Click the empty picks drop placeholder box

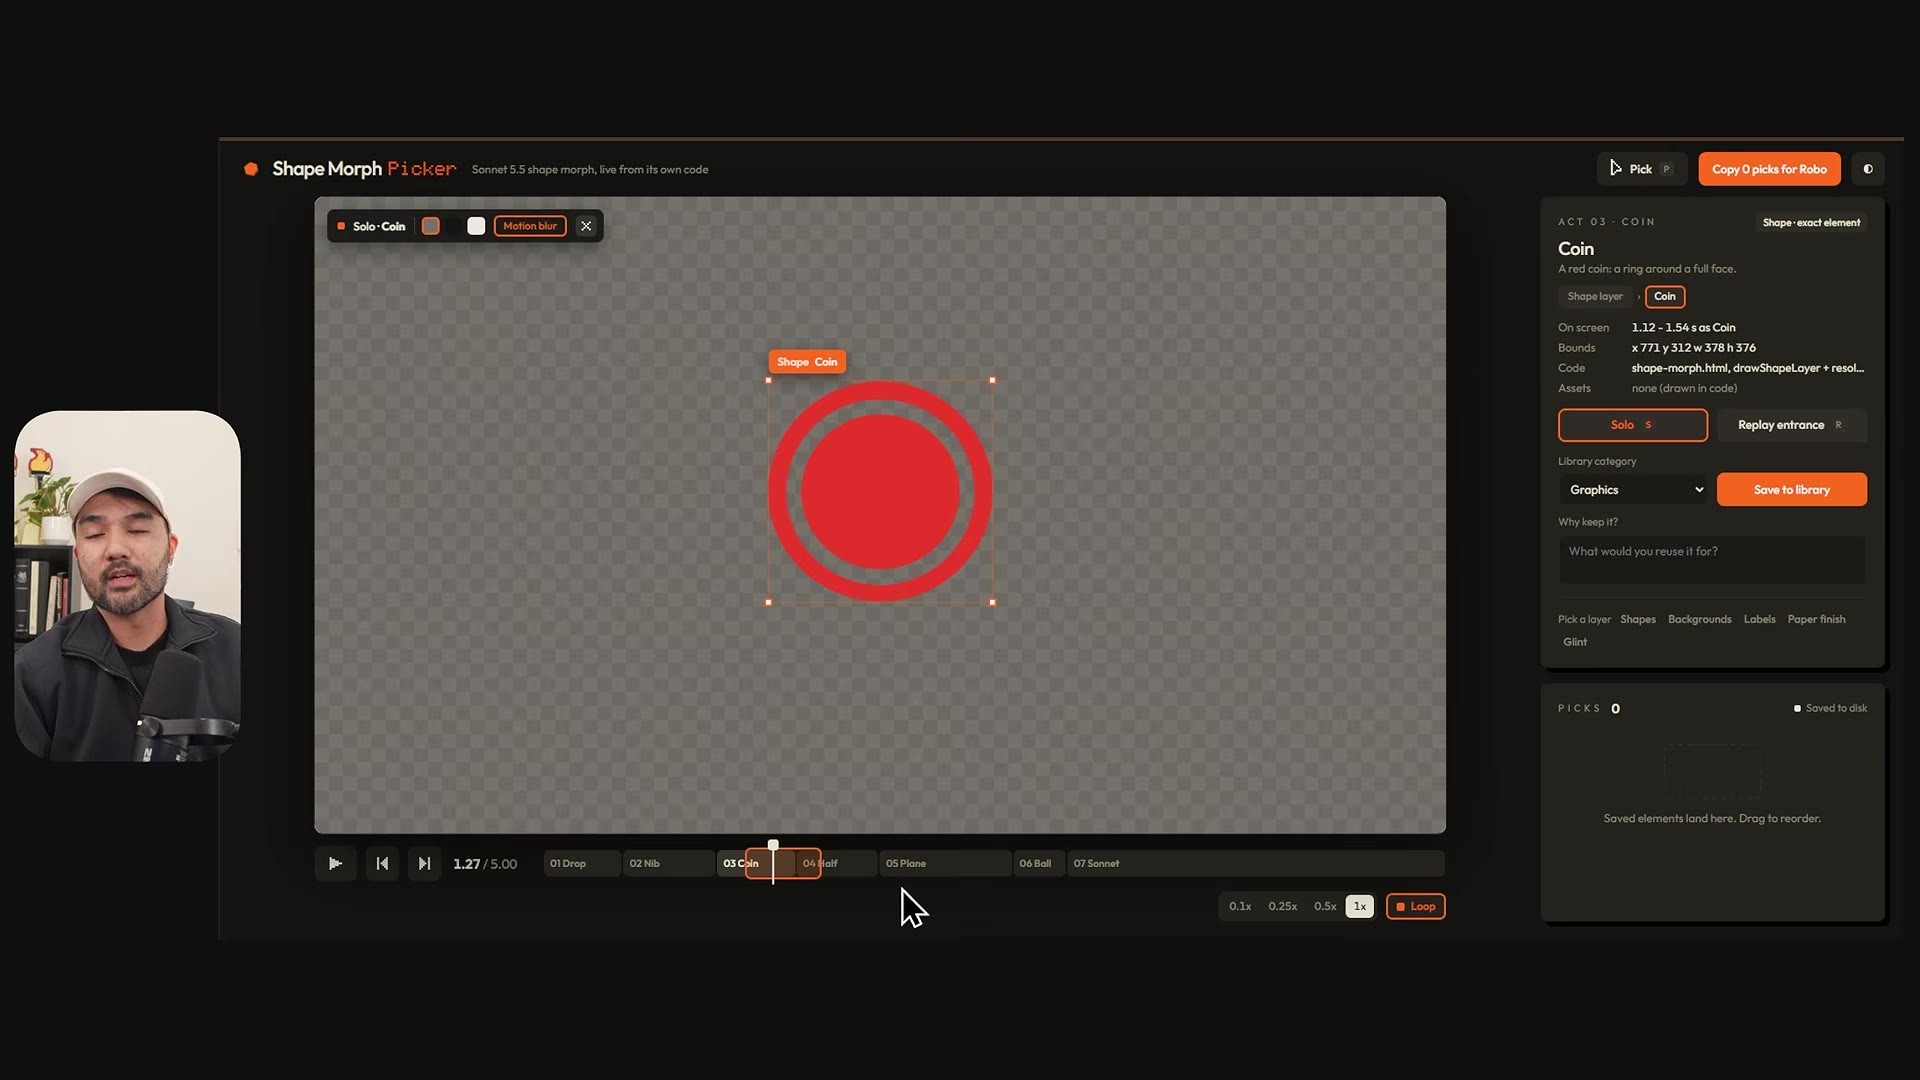[x=1712, y=770]
